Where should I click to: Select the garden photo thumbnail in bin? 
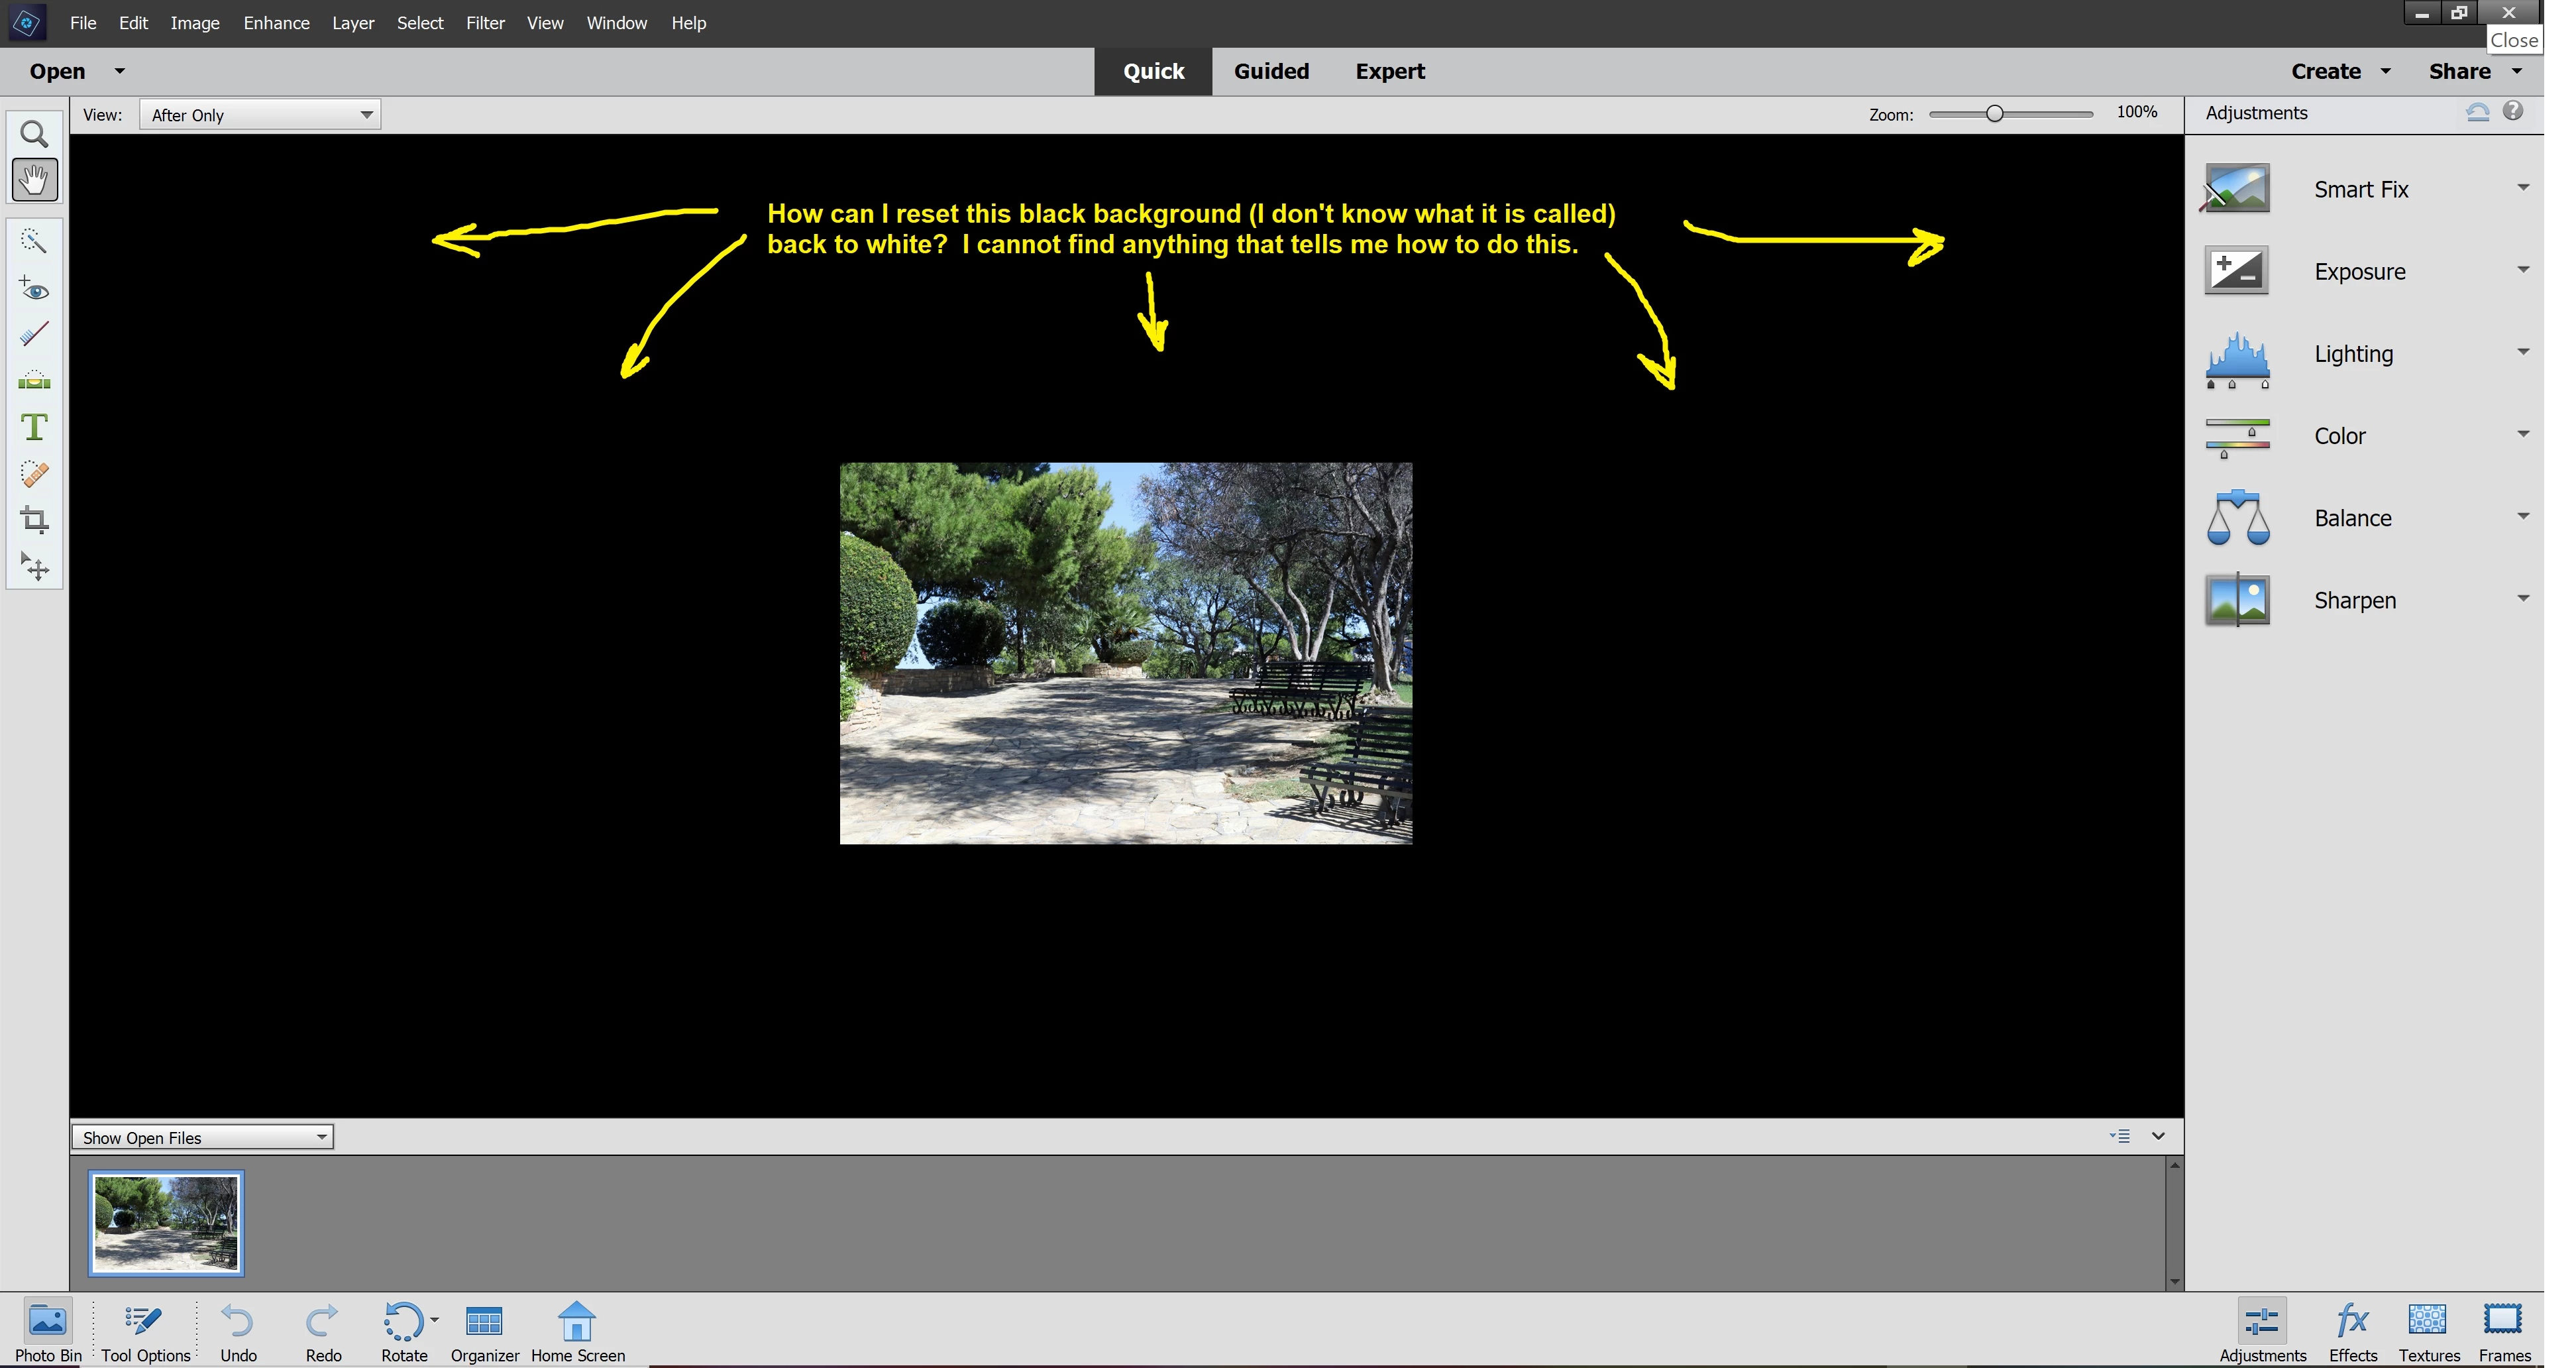[166, 1223]
